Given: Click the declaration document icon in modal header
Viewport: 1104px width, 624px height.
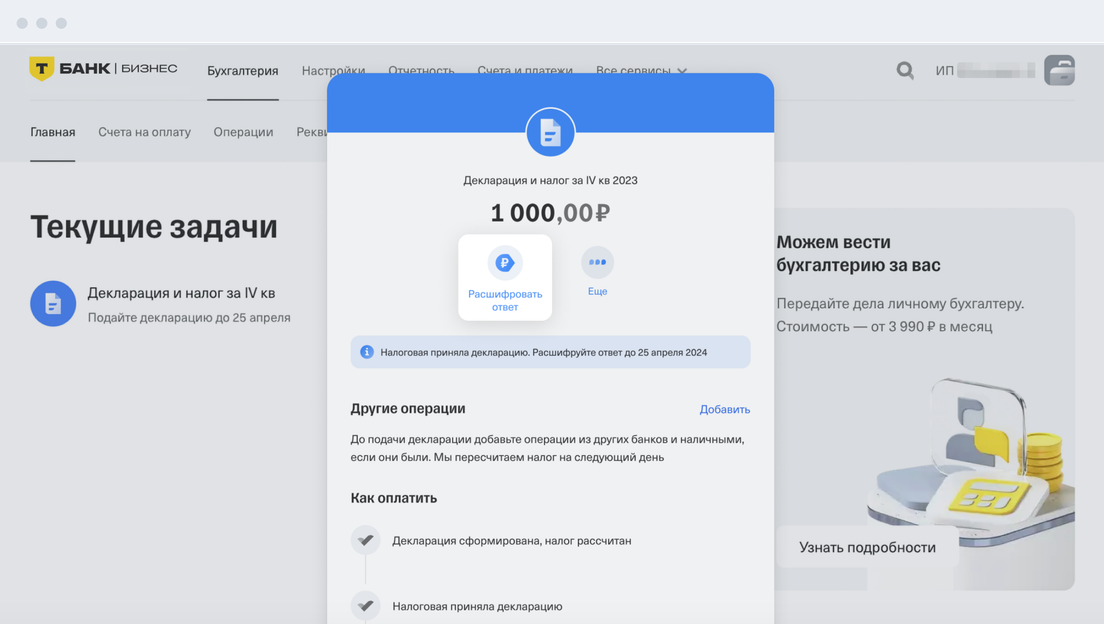Looking at the screenshot, I should point(550,132).
